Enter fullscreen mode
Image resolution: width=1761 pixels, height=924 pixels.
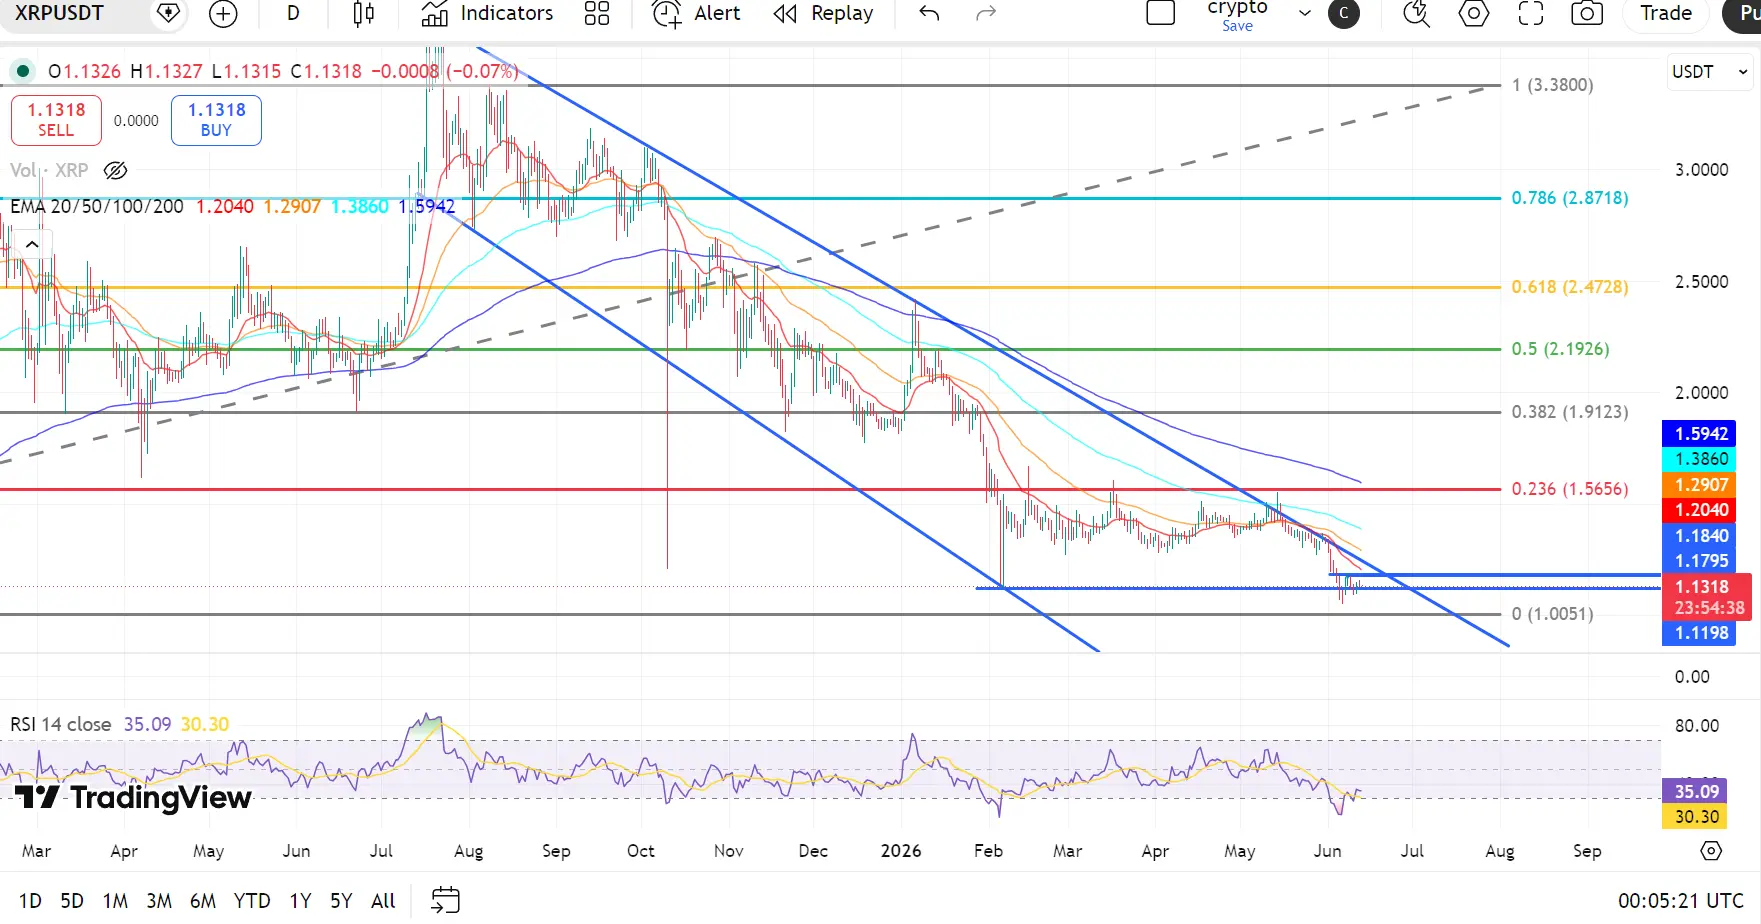click(1530, 13)
